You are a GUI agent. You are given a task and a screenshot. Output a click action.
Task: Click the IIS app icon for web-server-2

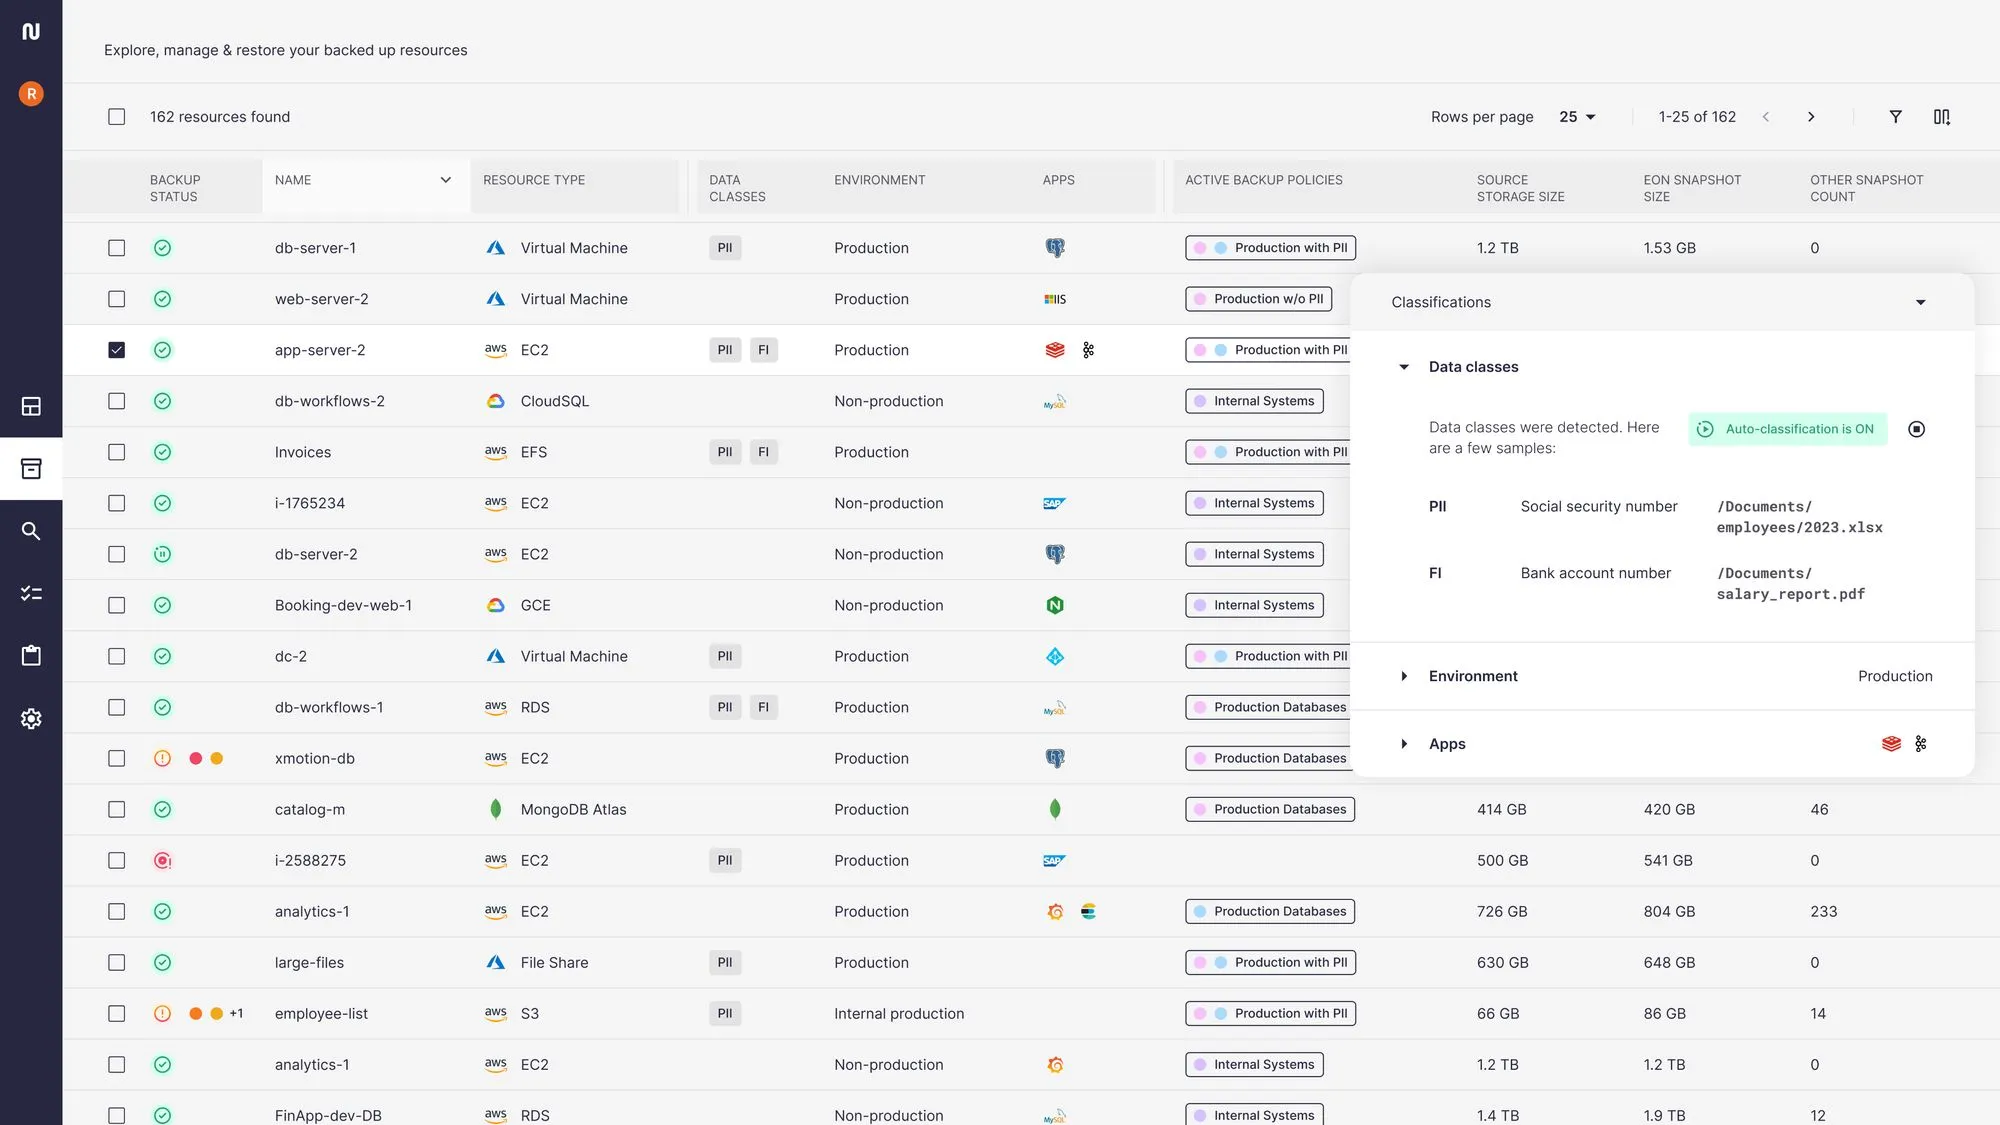point(1055,299)
